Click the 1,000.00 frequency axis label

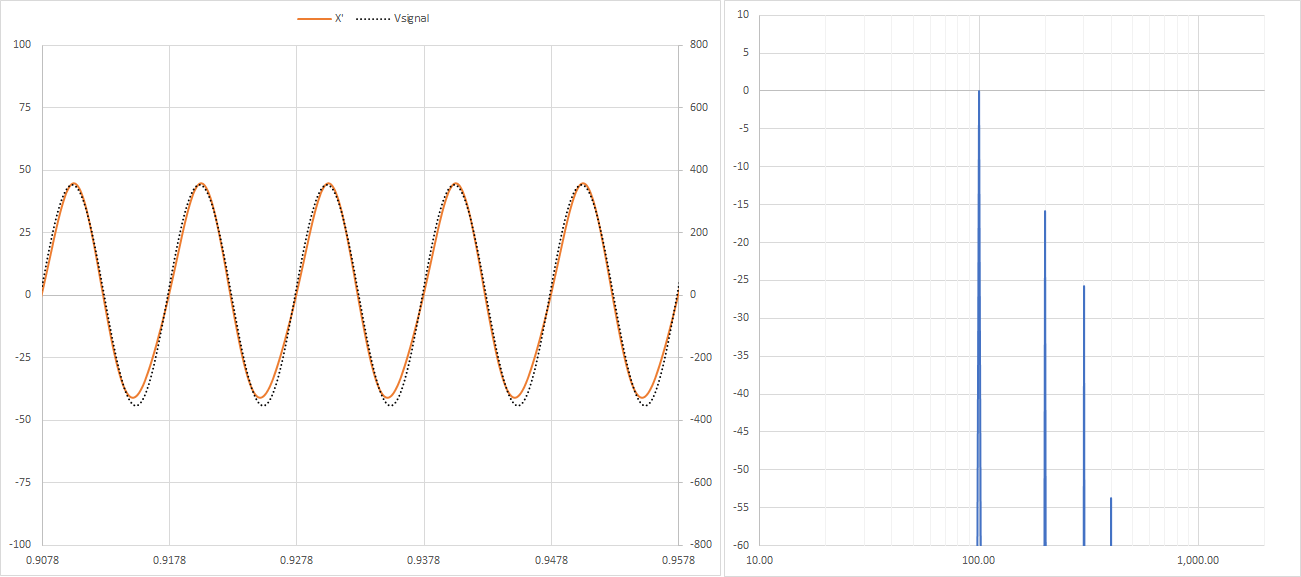(x=1198, y=560)
